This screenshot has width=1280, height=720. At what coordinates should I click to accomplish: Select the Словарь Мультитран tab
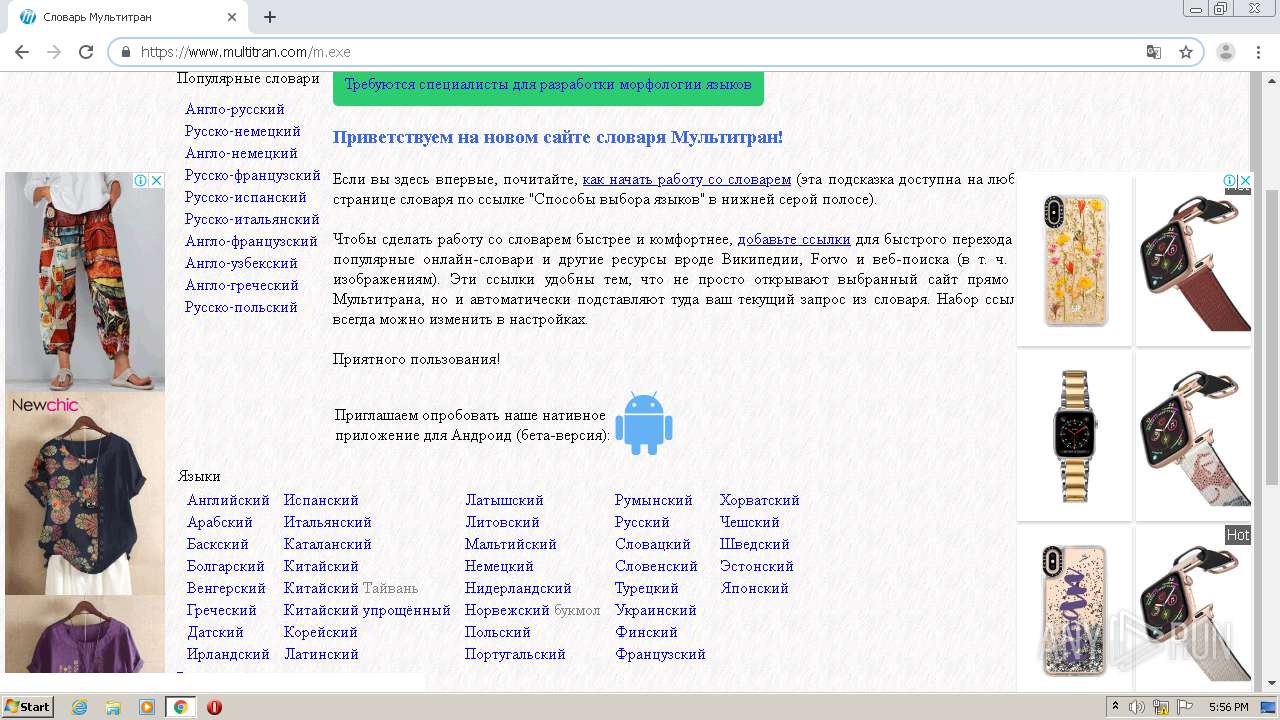tap(128, 17)
